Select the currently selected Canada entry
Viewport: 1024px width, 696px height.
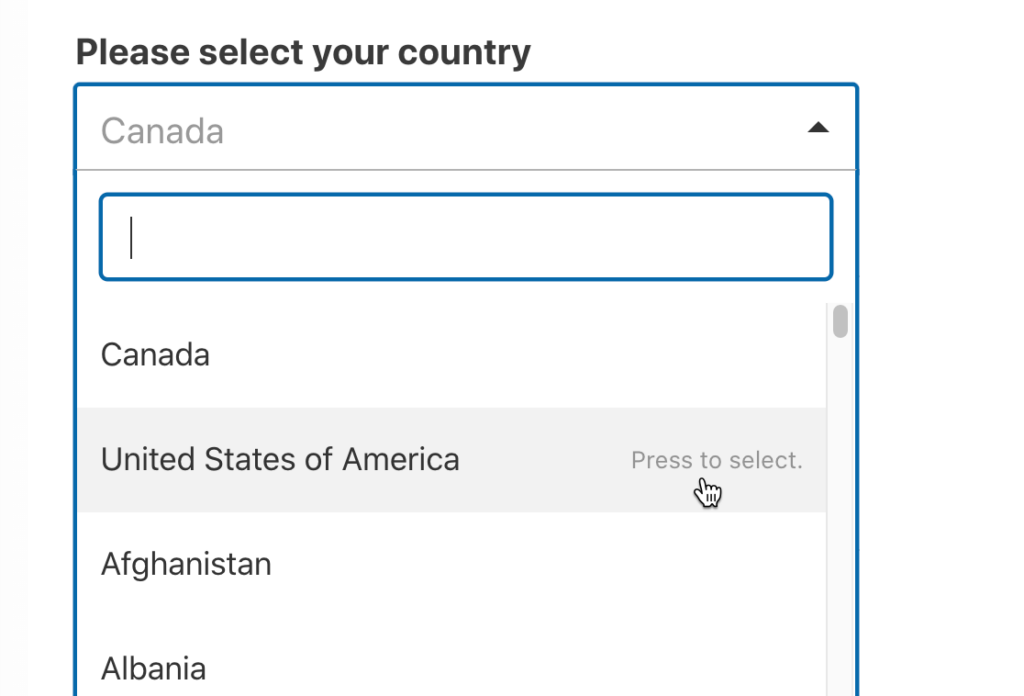click(155, 354)
